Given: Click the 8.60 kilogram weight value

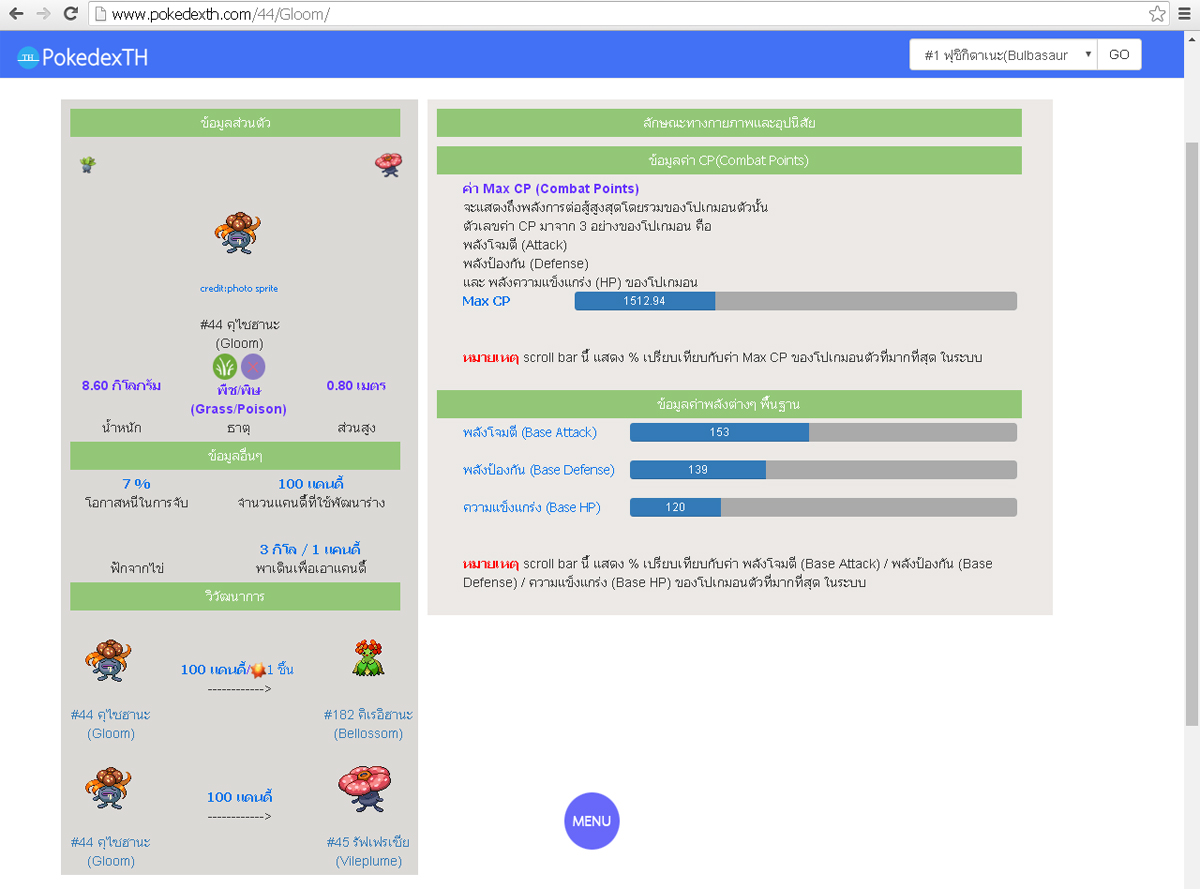Looking at the screenshot, I should 121,385.
